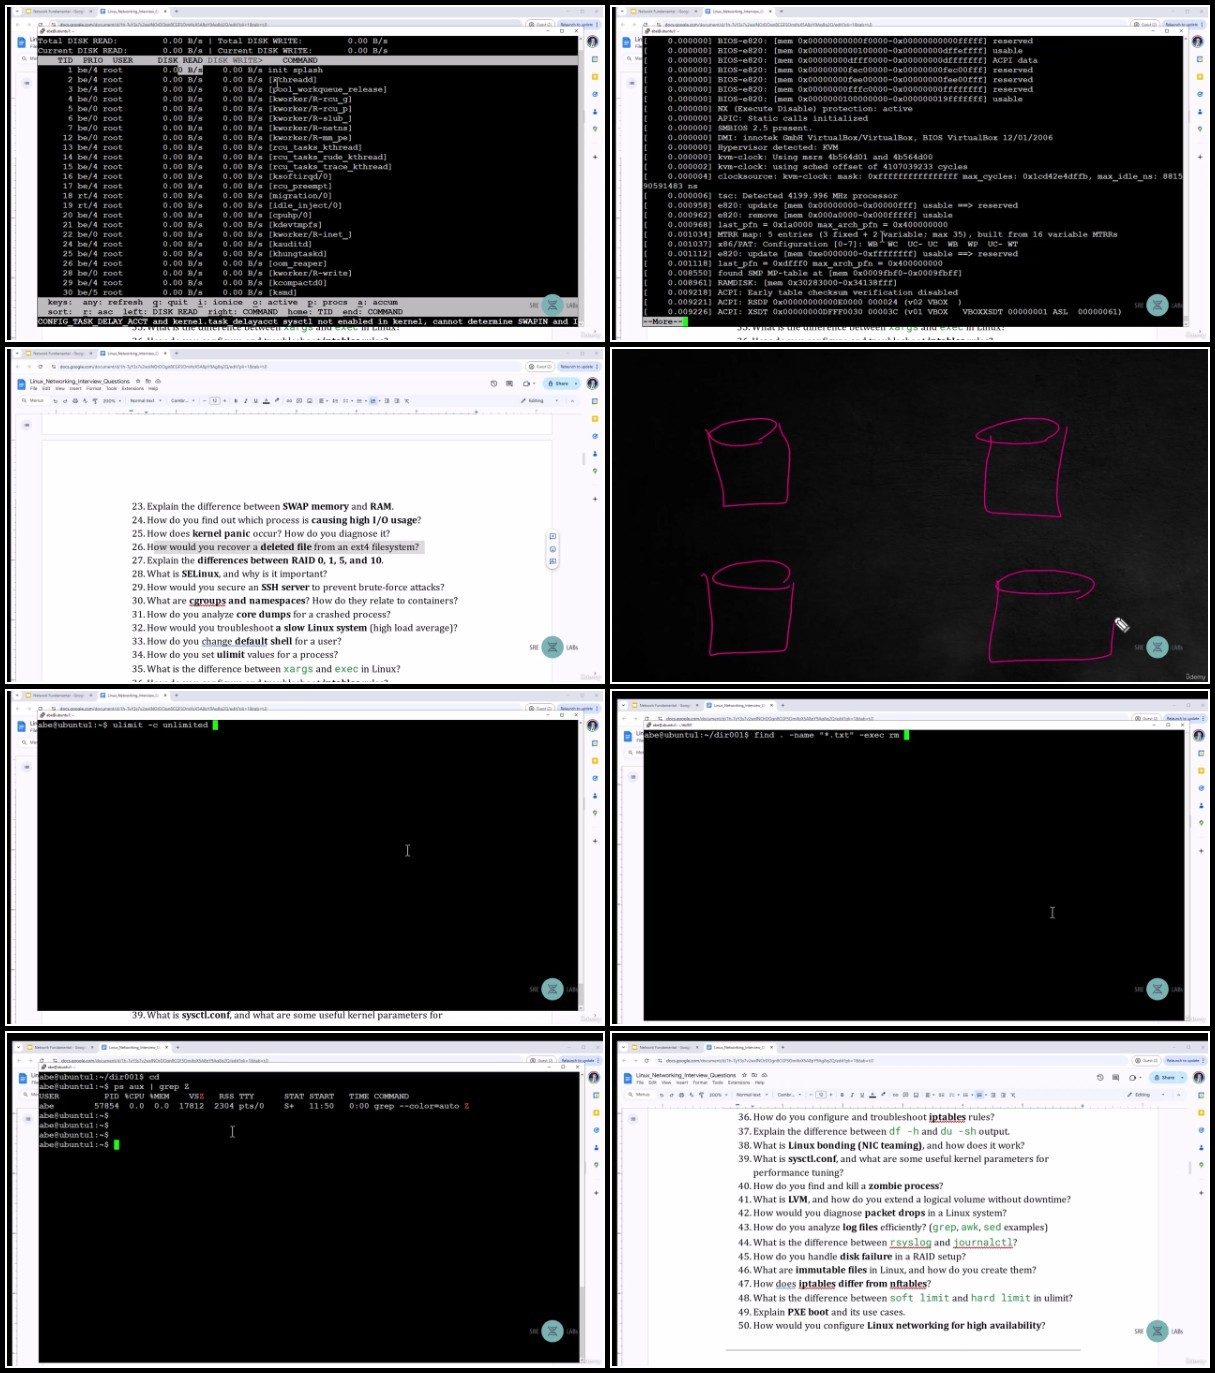
Task: Click floating emoji reaction icon beside question 26
Action: pyautogui.click(x=552, y=549)
